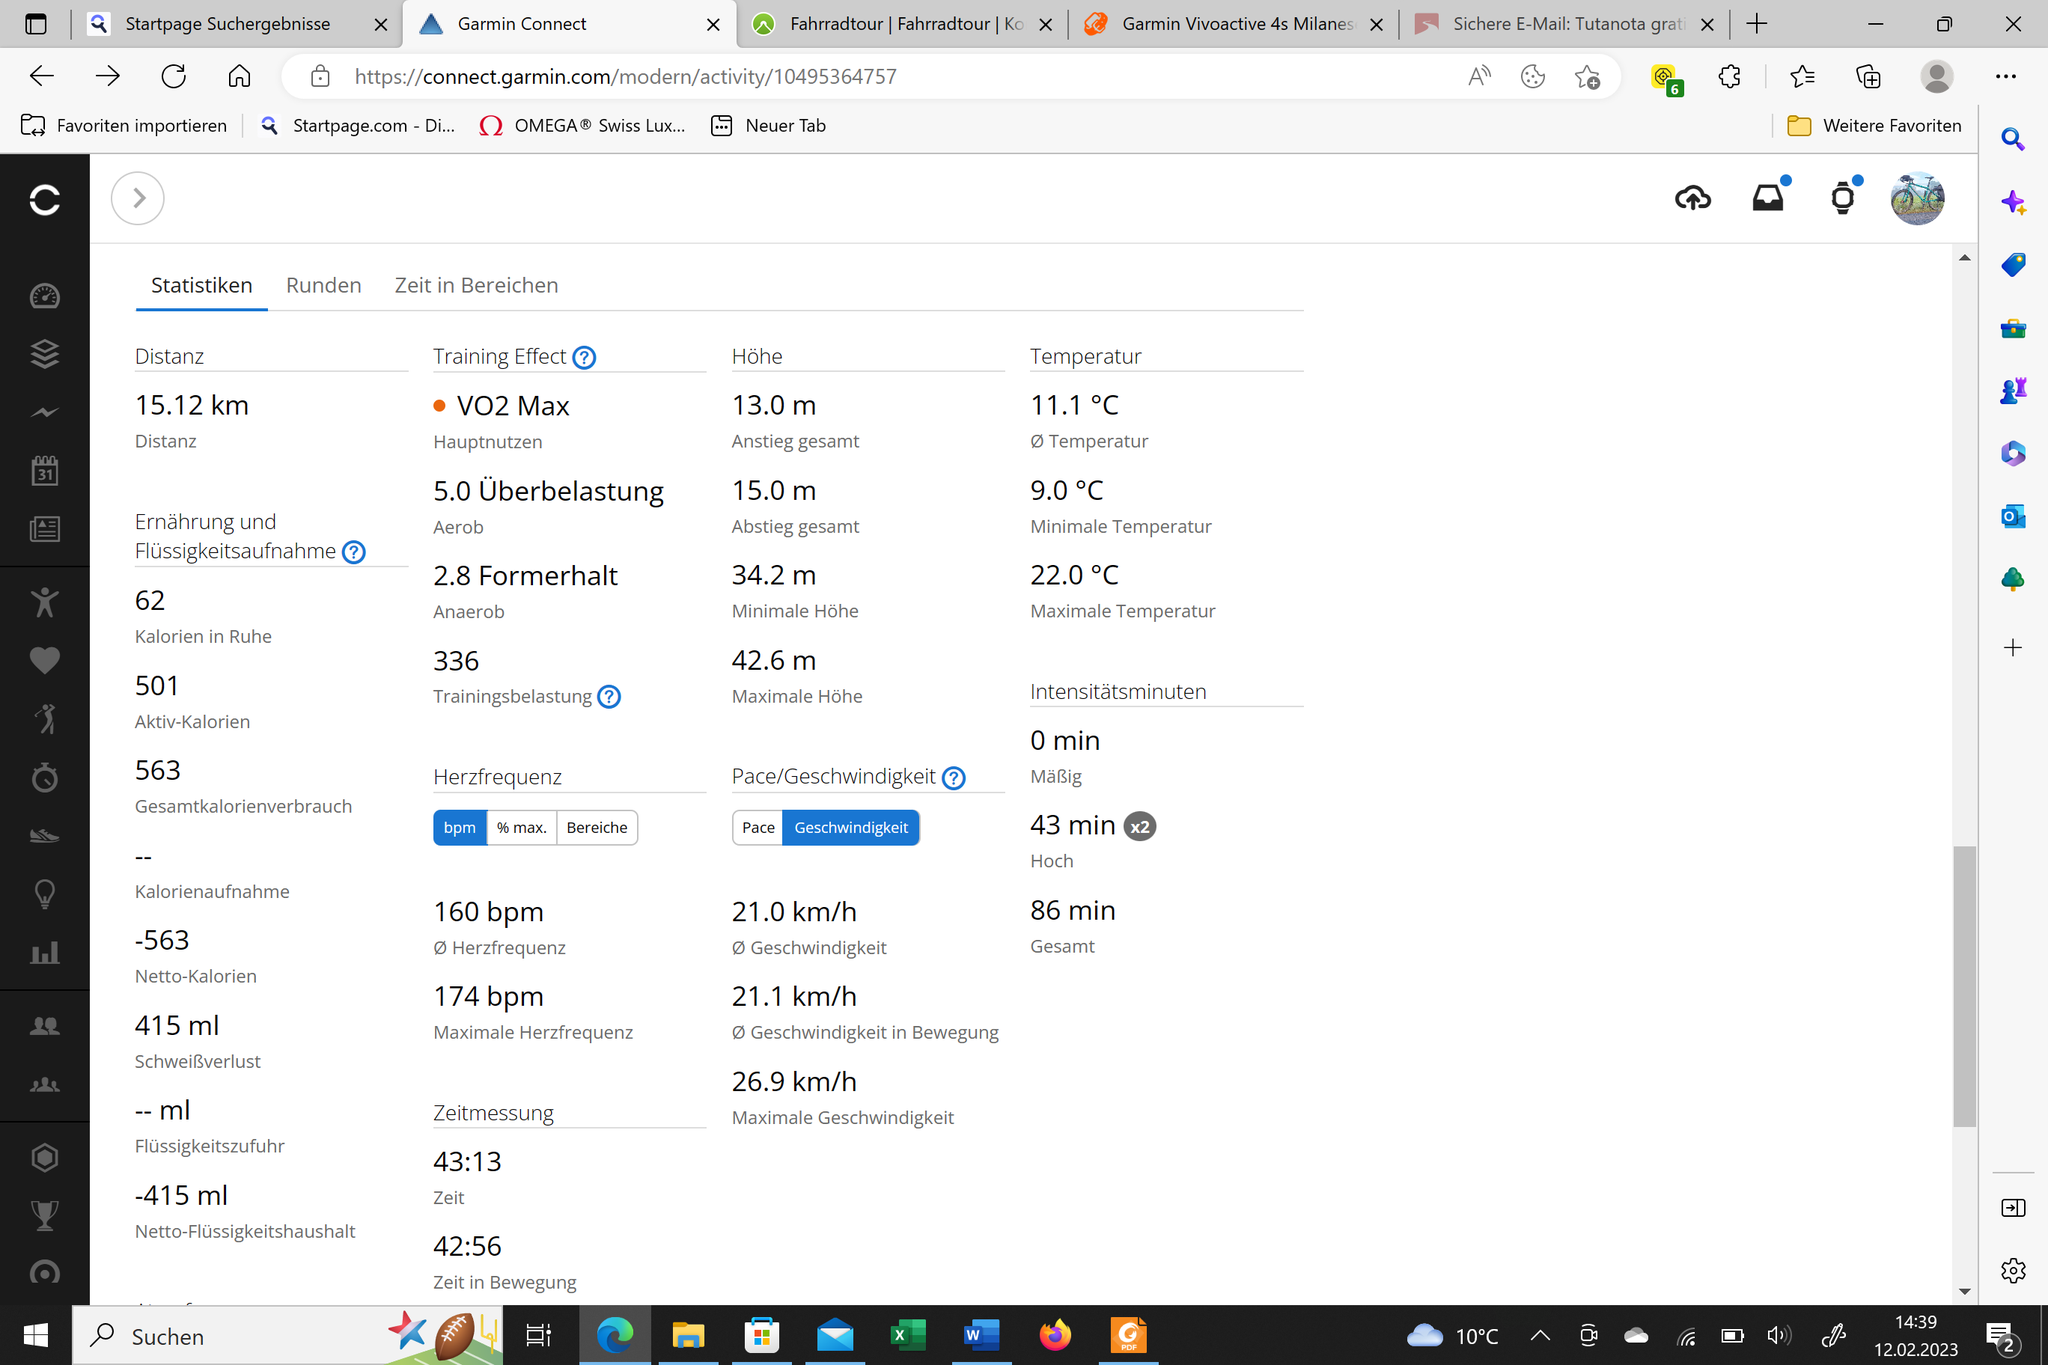The image size is (2048, 1365).
Task: Click the upload cloud icon in header
Action: (1692, 198)
